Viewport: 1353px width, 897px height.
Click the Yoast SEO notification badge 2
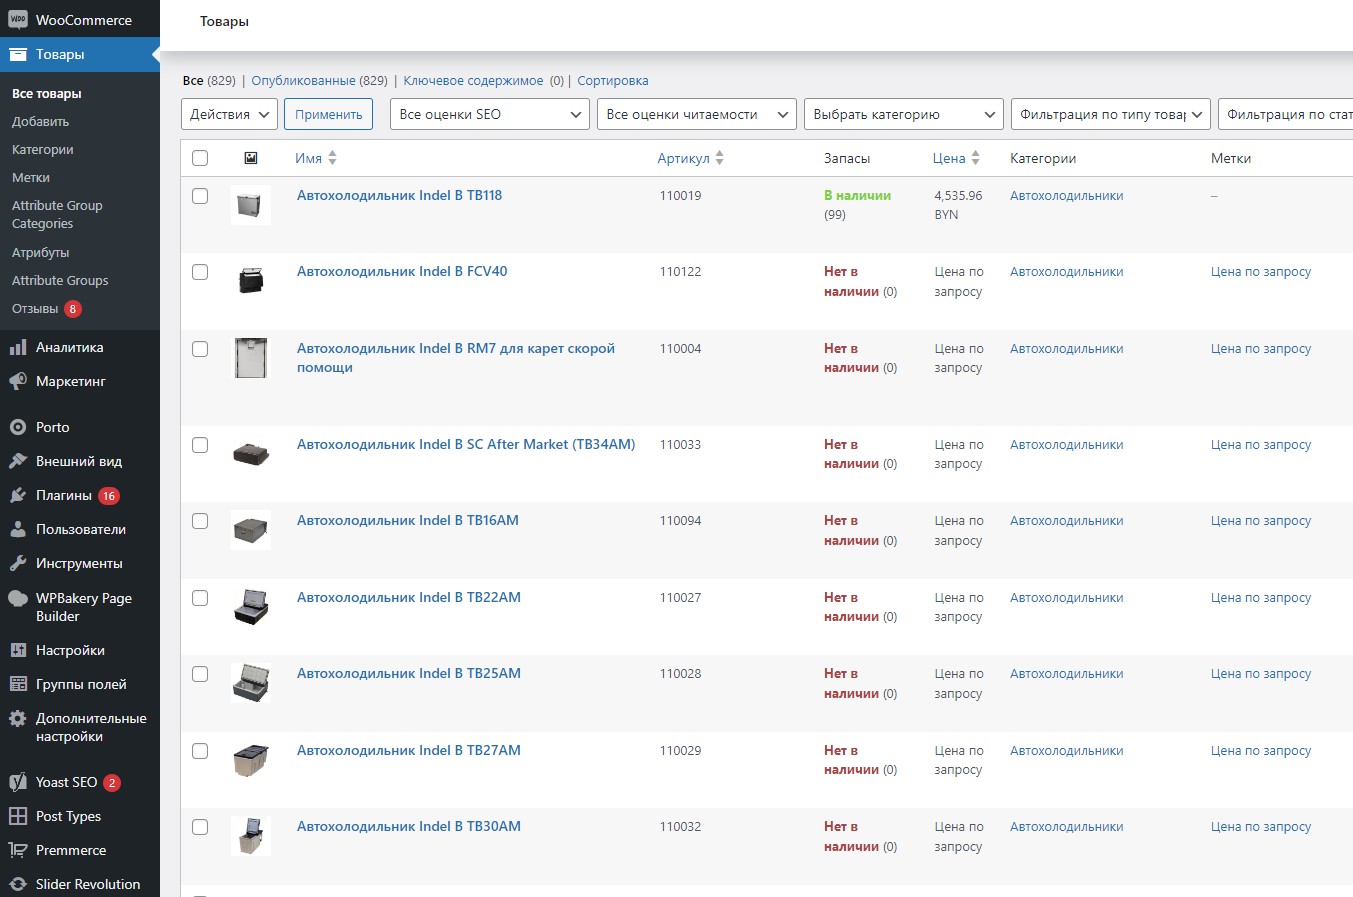coord(112,783)
